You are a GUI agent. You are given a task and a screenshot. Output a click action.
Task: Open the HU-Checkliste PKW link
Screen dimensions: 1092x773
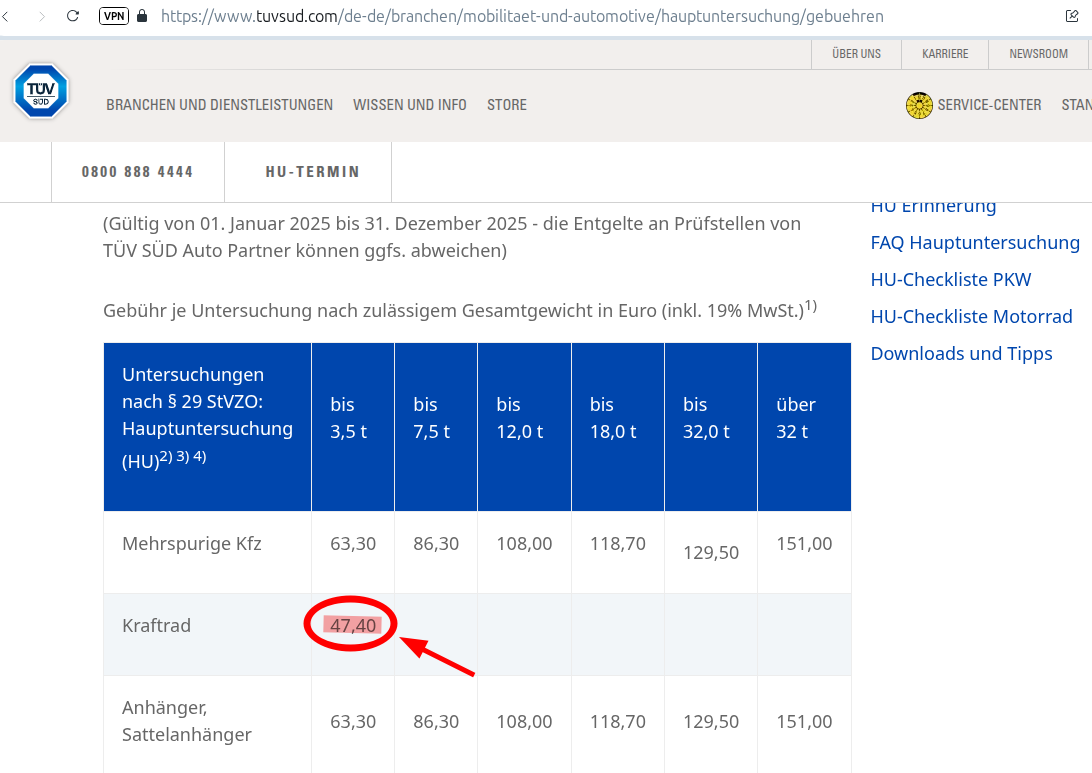(x=950, y=280)
